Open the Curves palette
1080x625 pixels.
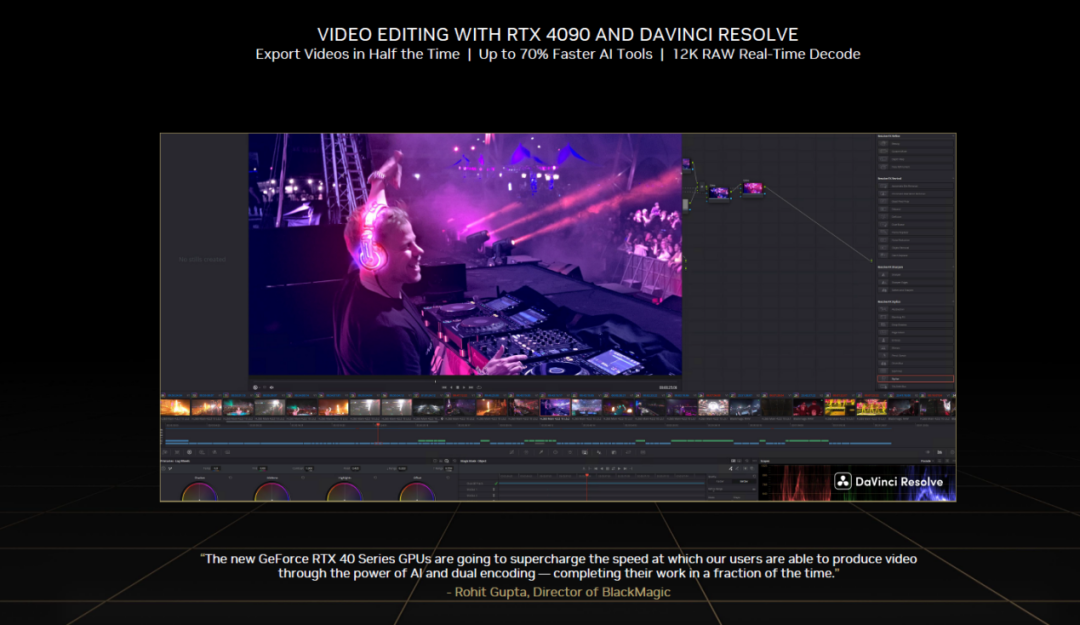(512, 452)
